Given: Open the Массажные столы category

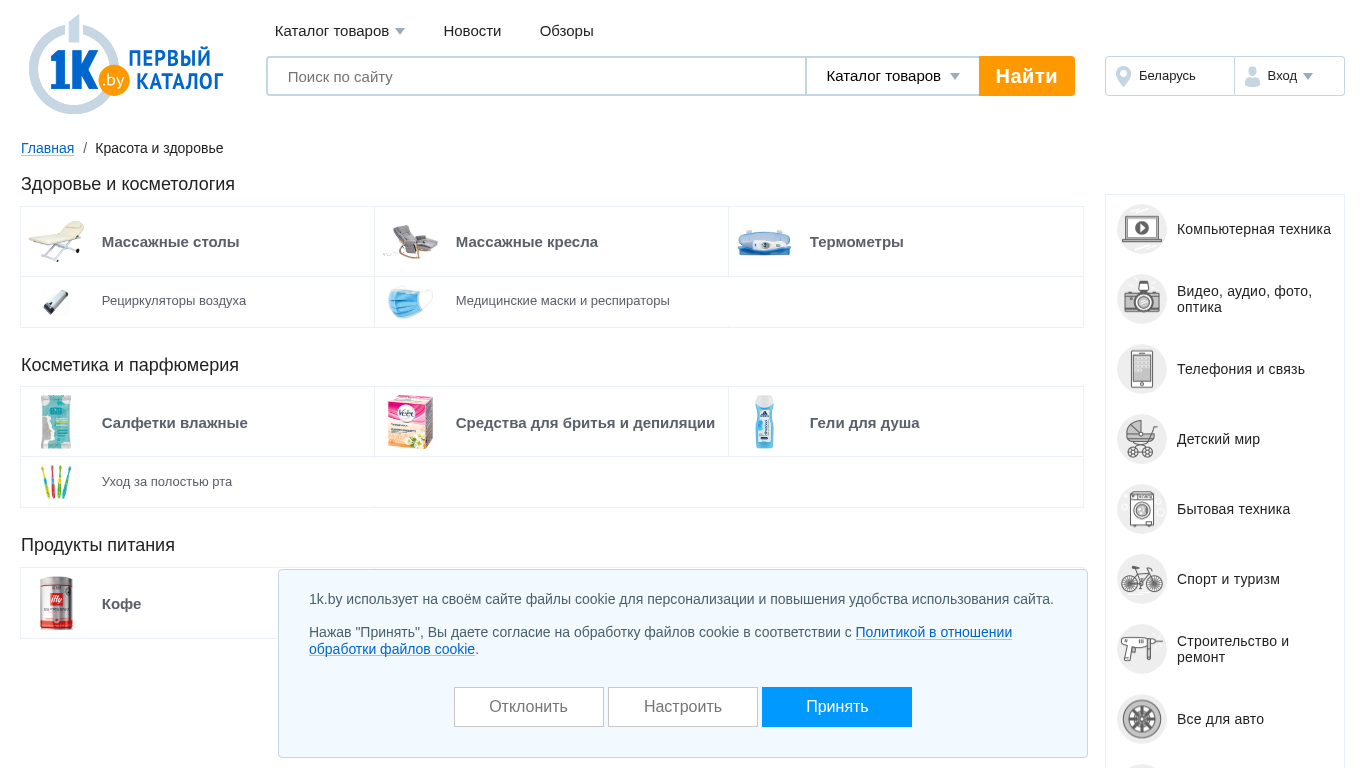Looking at the screenshot, I should pyautogui.click(x=171, y=242).
